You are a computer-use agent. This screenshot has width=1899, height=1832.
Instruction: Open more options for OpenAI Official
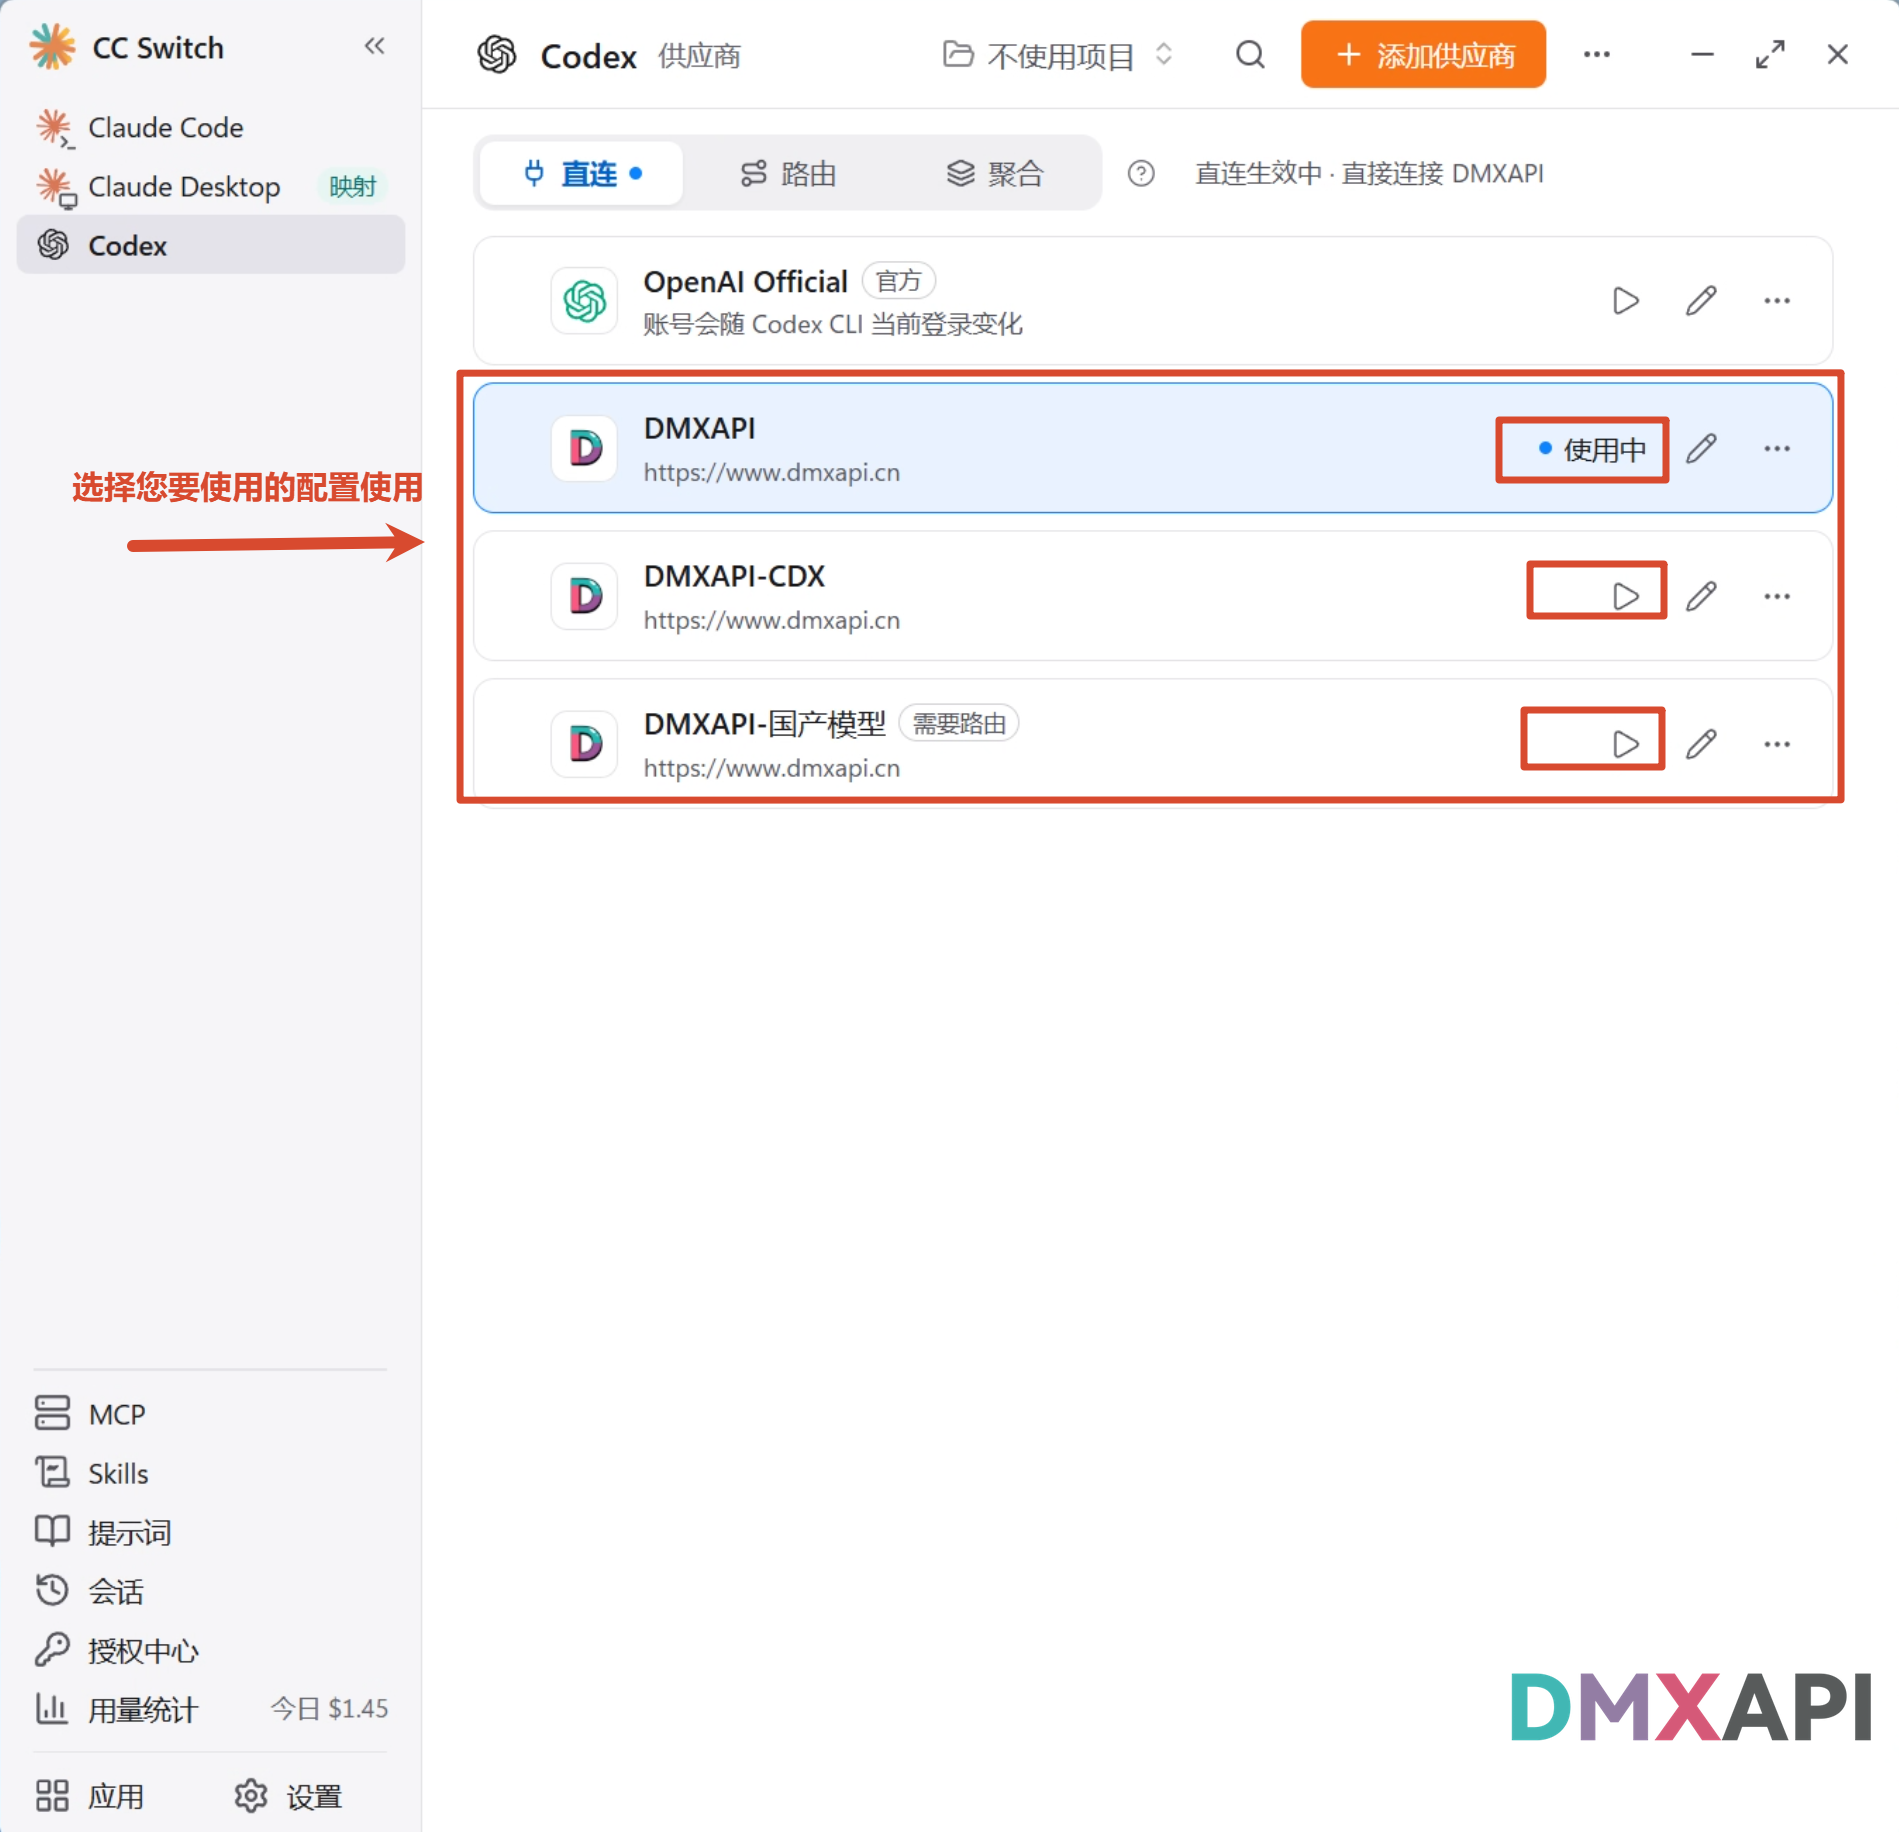click(1777, 301)
